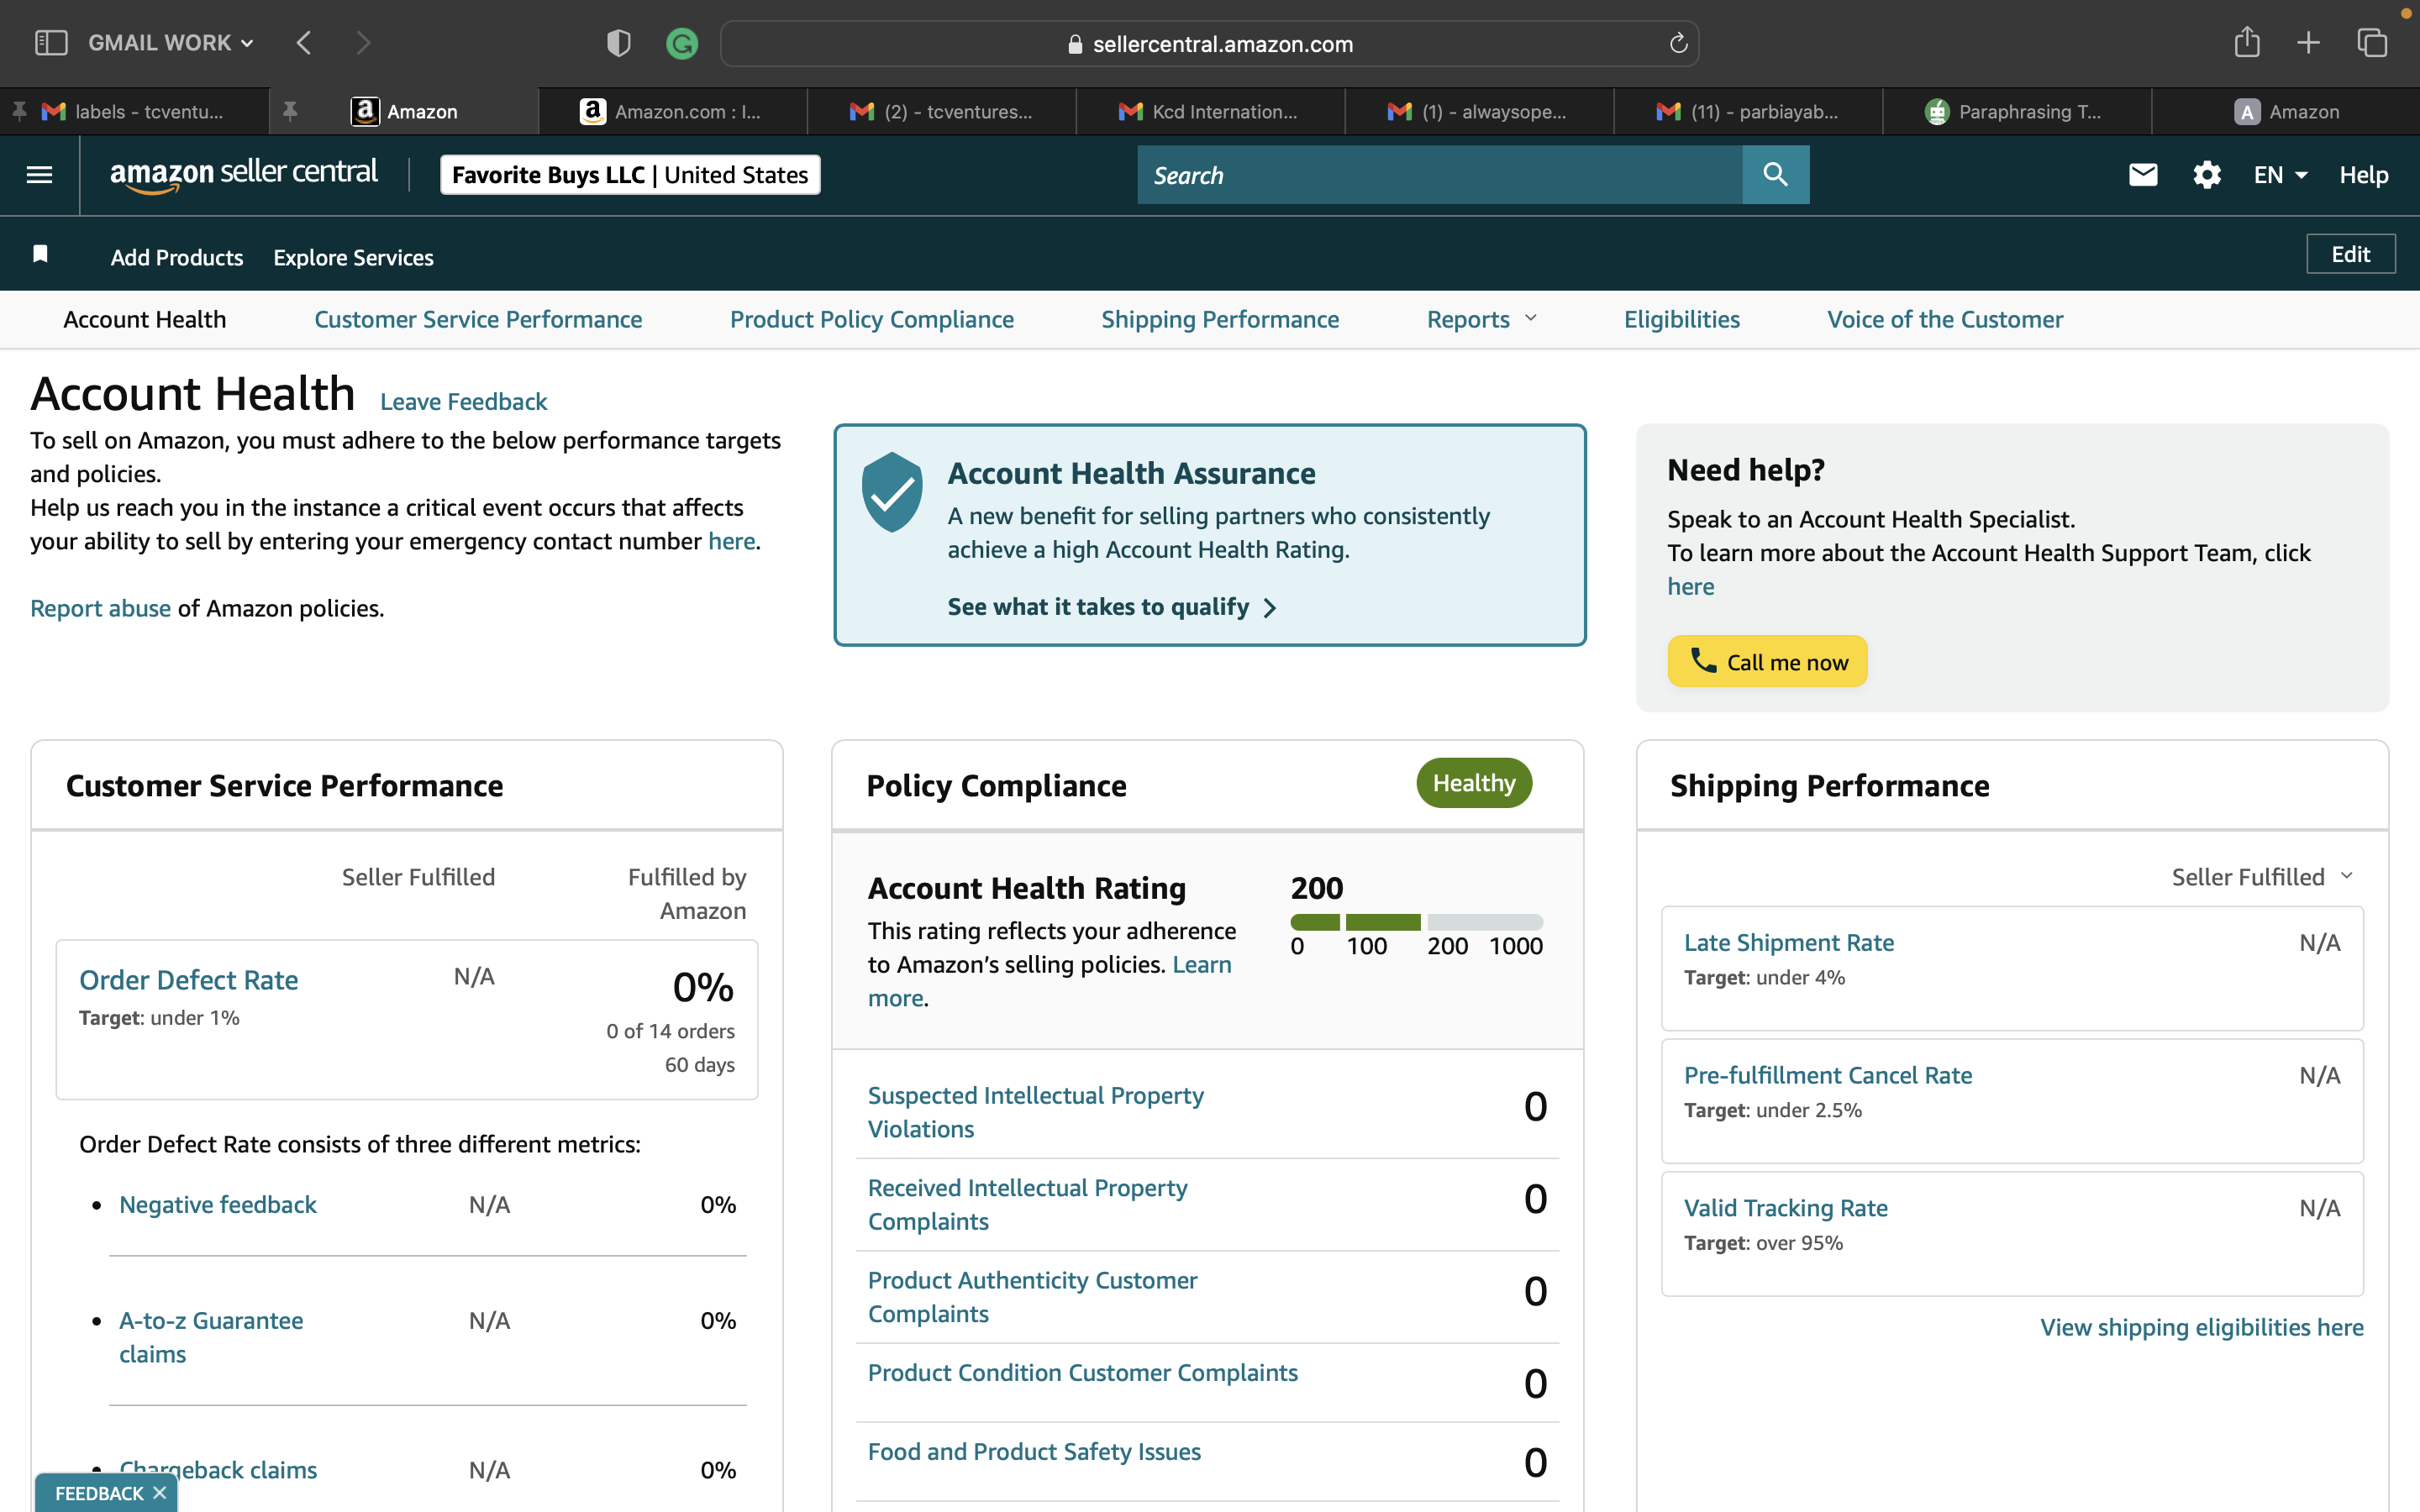This screenshot has width=2420, height=1512.
Task: Add a new tab with plus icon
Action: [x=2308, y=43]
